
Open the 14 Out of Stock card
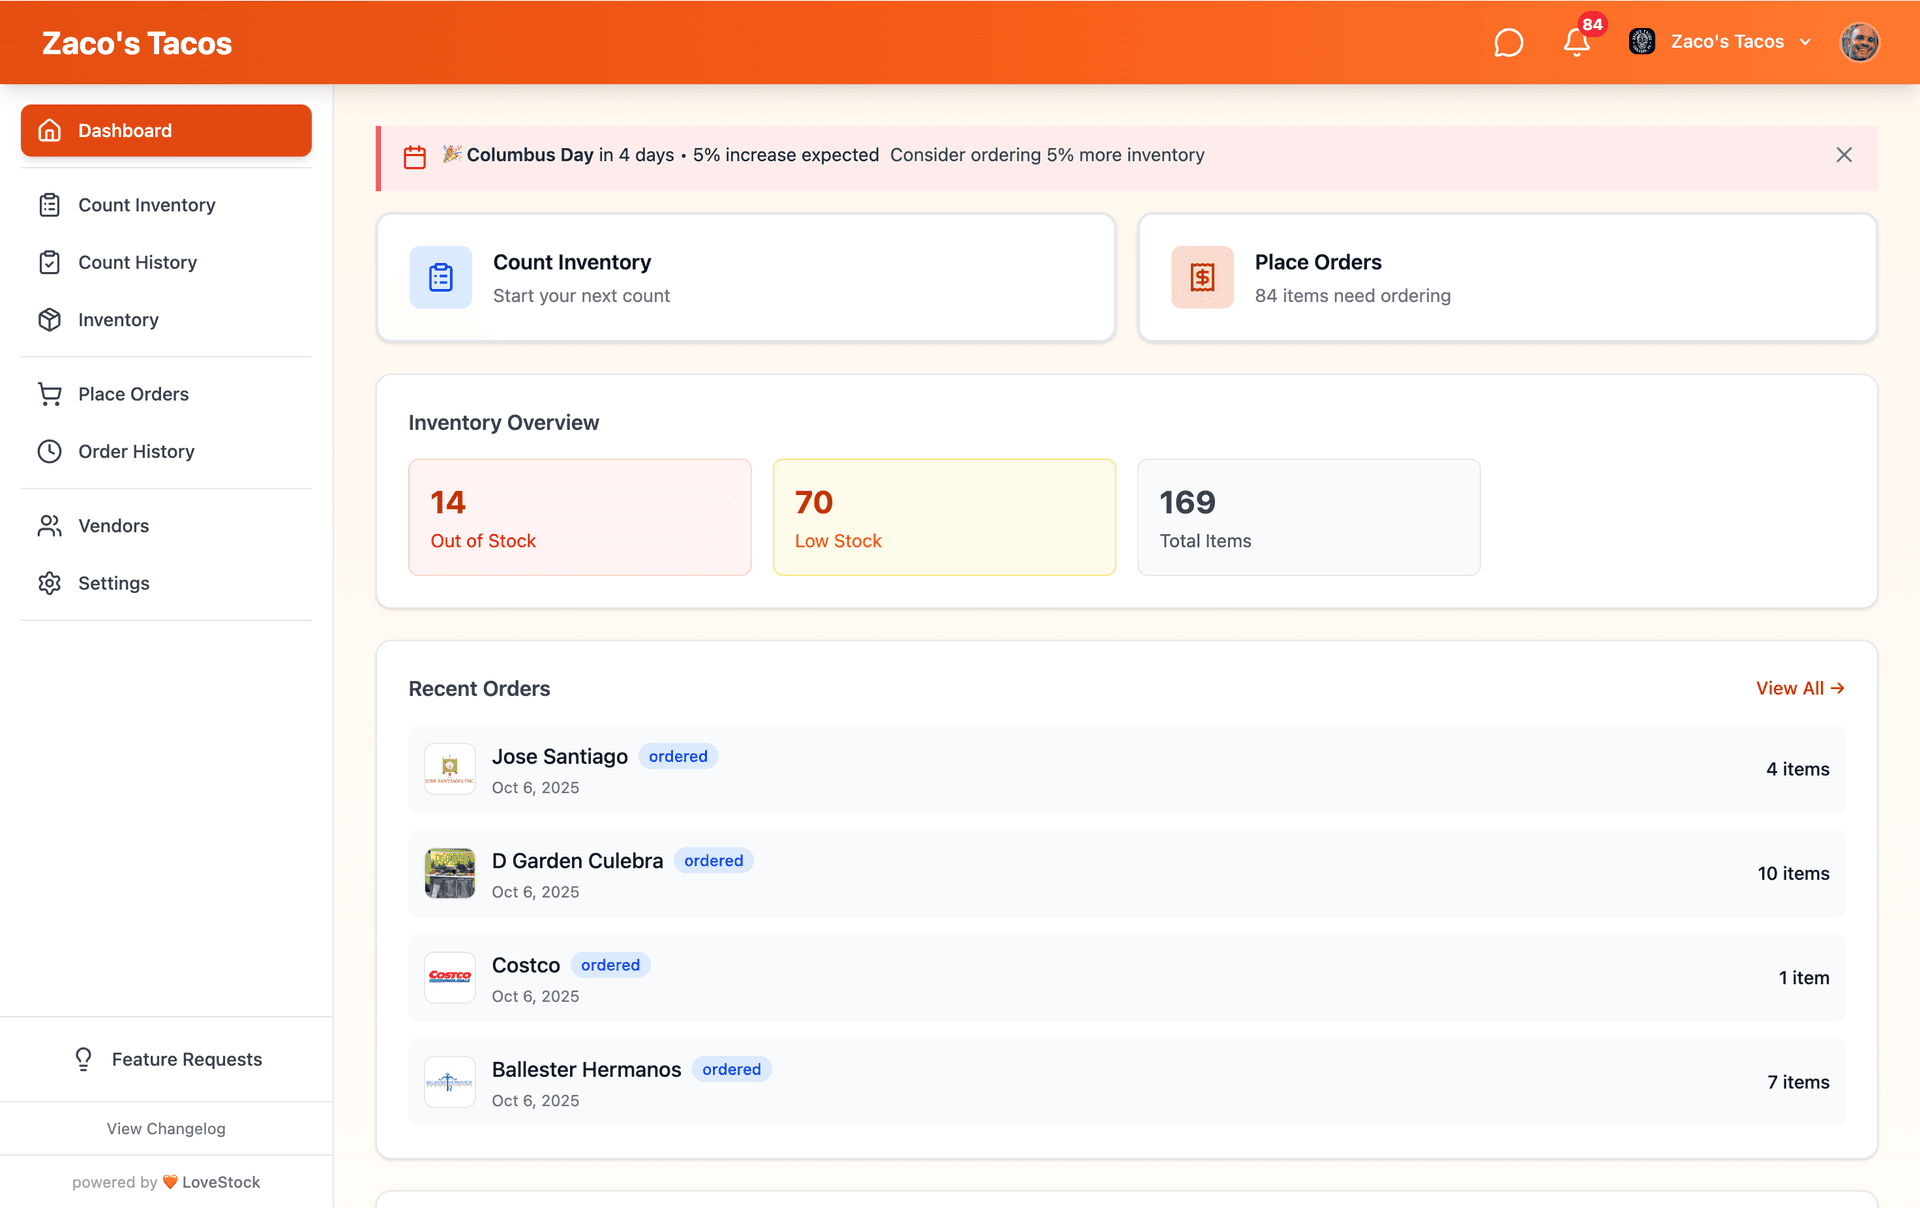(x=579, y=517)
